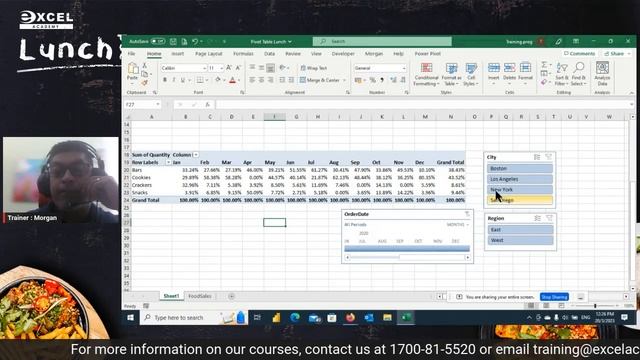The image size is (640, 360).
Task: Clear filter on the City slicer
Action: (x=549, y=157)
